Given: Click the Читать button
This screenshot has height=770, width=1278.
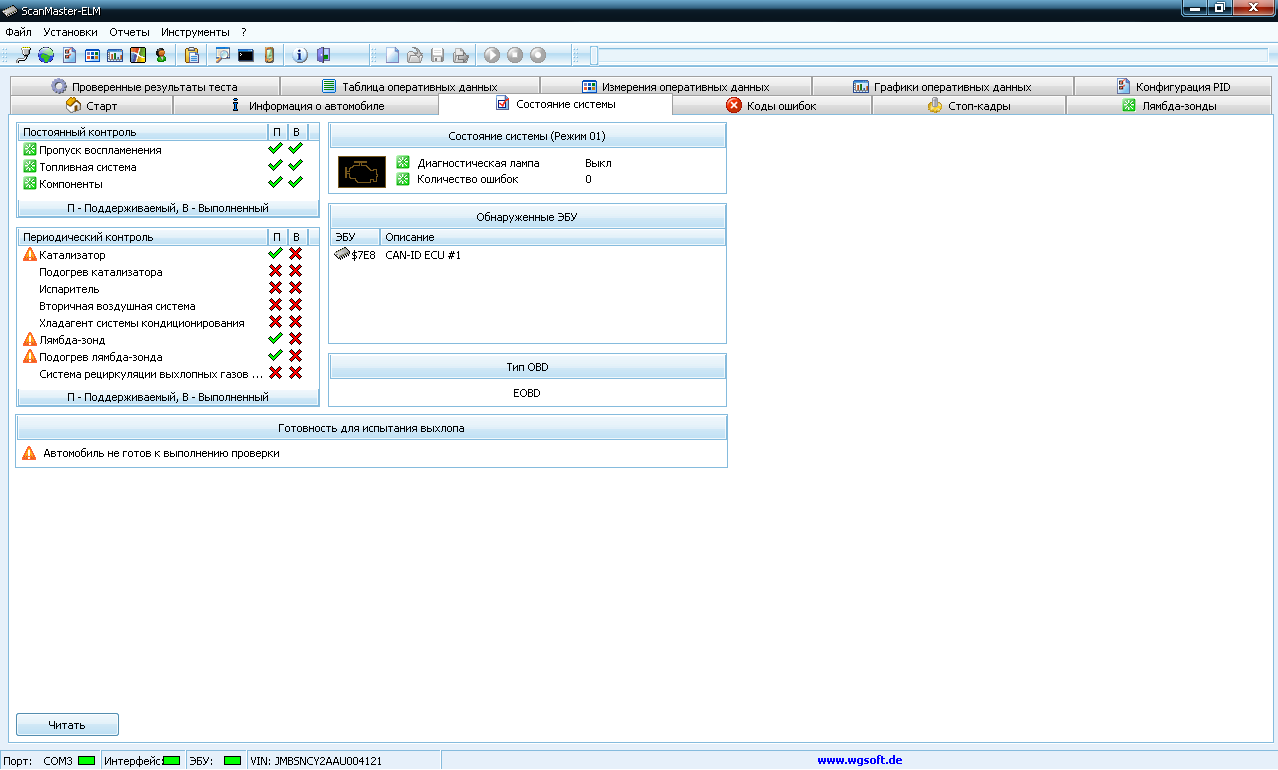Looking at the screenshot, I should [x=67, y=724].
